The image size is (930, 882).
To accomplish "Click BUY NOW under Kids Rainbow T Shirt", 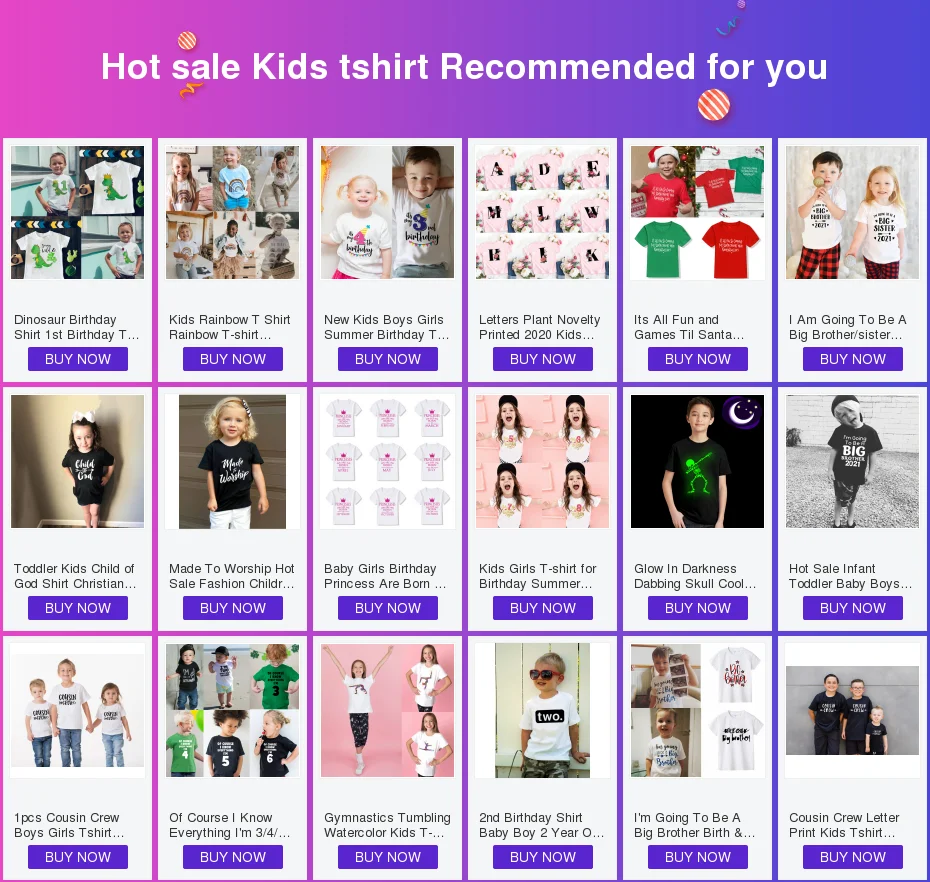I will pyautogui.click(x=232, y=359).
